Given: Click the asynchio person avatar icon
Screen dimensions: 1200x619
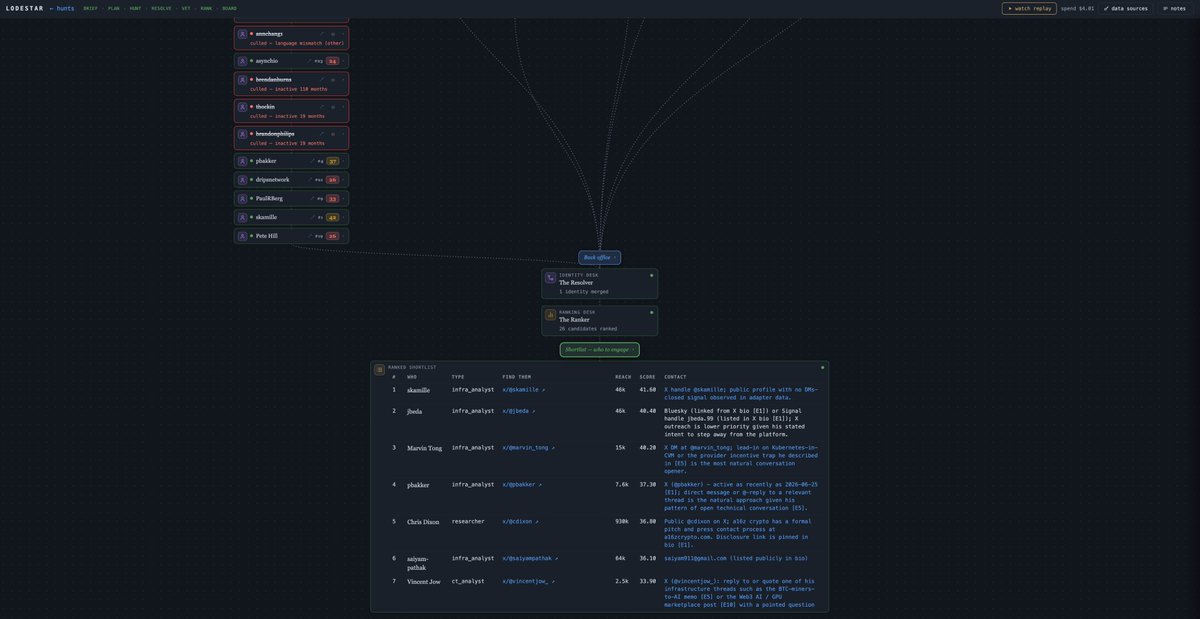Looking at the screenshot, I should coord(242,61).
